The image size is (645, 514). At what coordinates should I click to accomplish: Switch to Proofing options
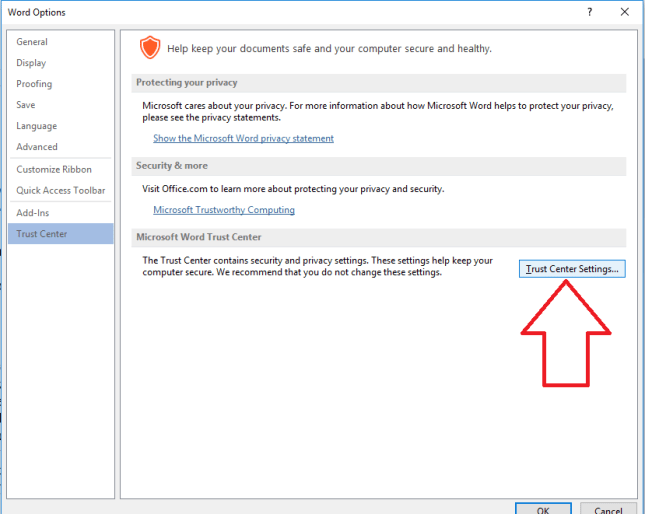tap(34, 84)
